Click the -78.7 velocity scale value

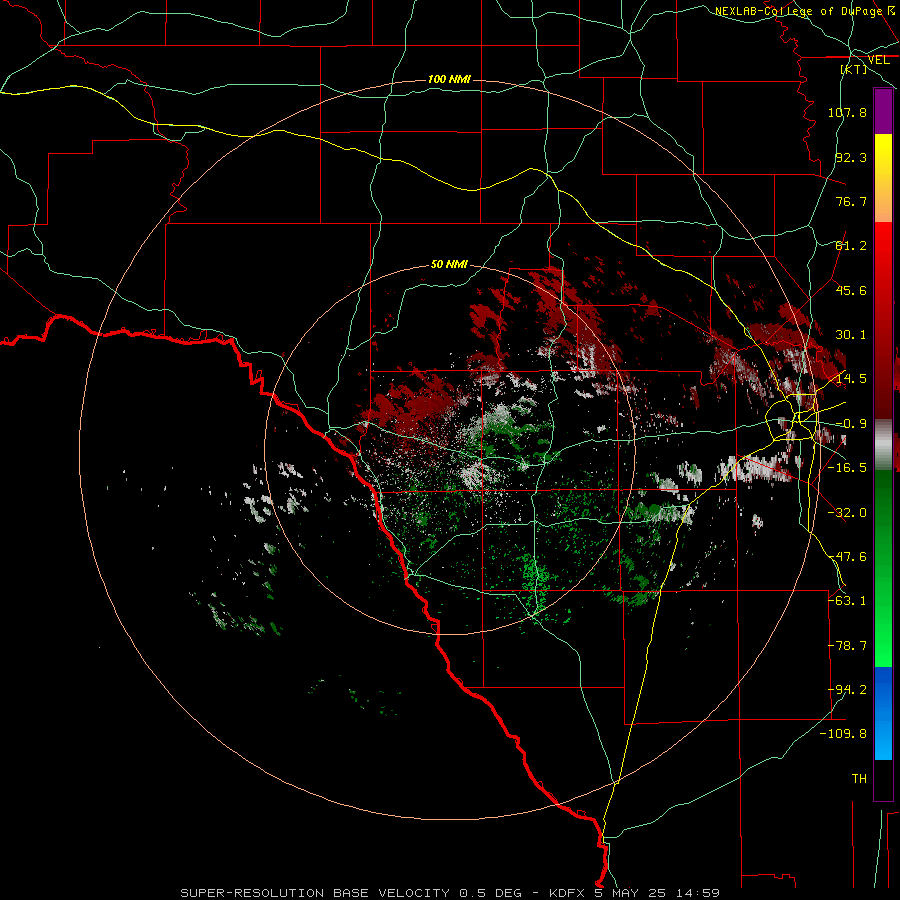tap(847, 646)
